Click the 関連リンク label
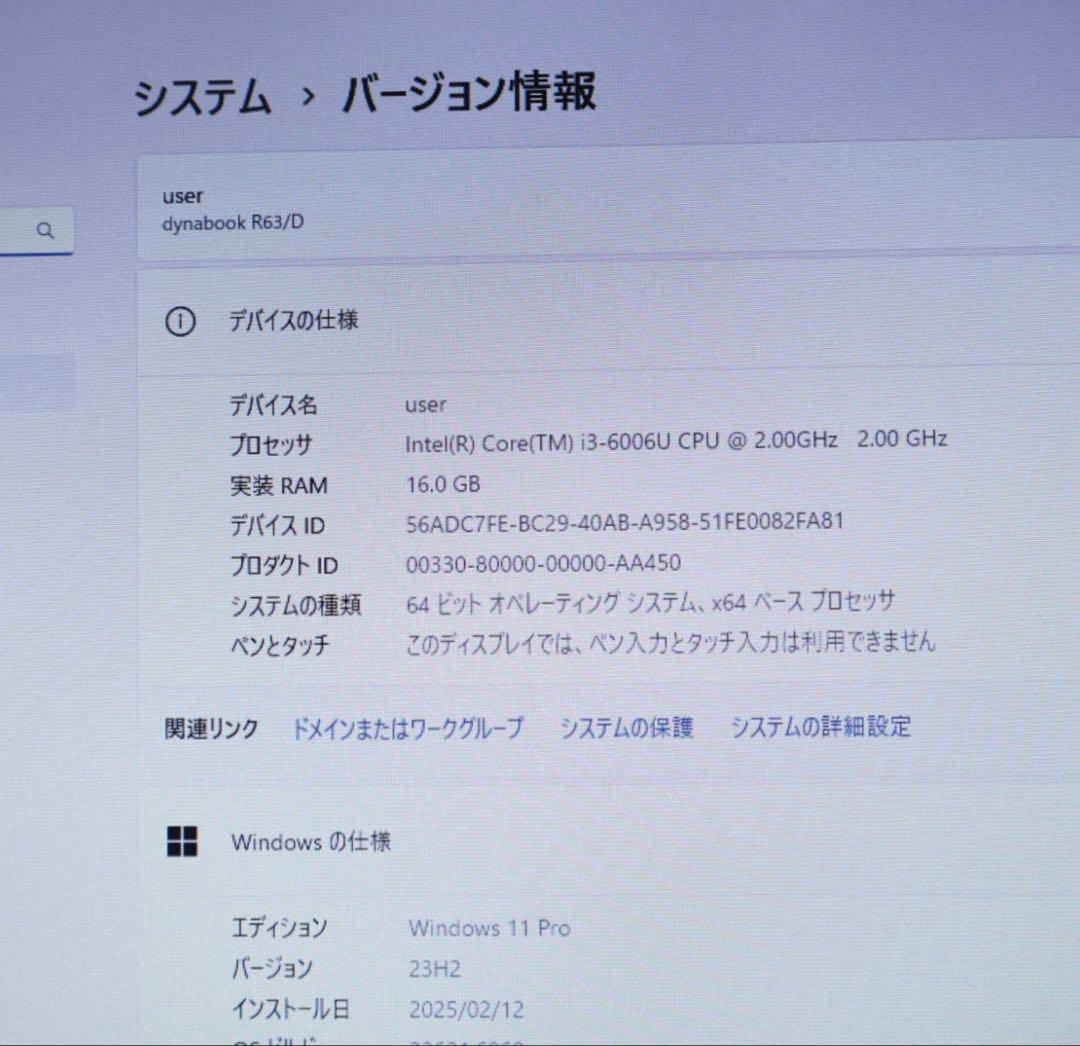This screenshot has width=1080, height=1046. (x=211, y=729)
